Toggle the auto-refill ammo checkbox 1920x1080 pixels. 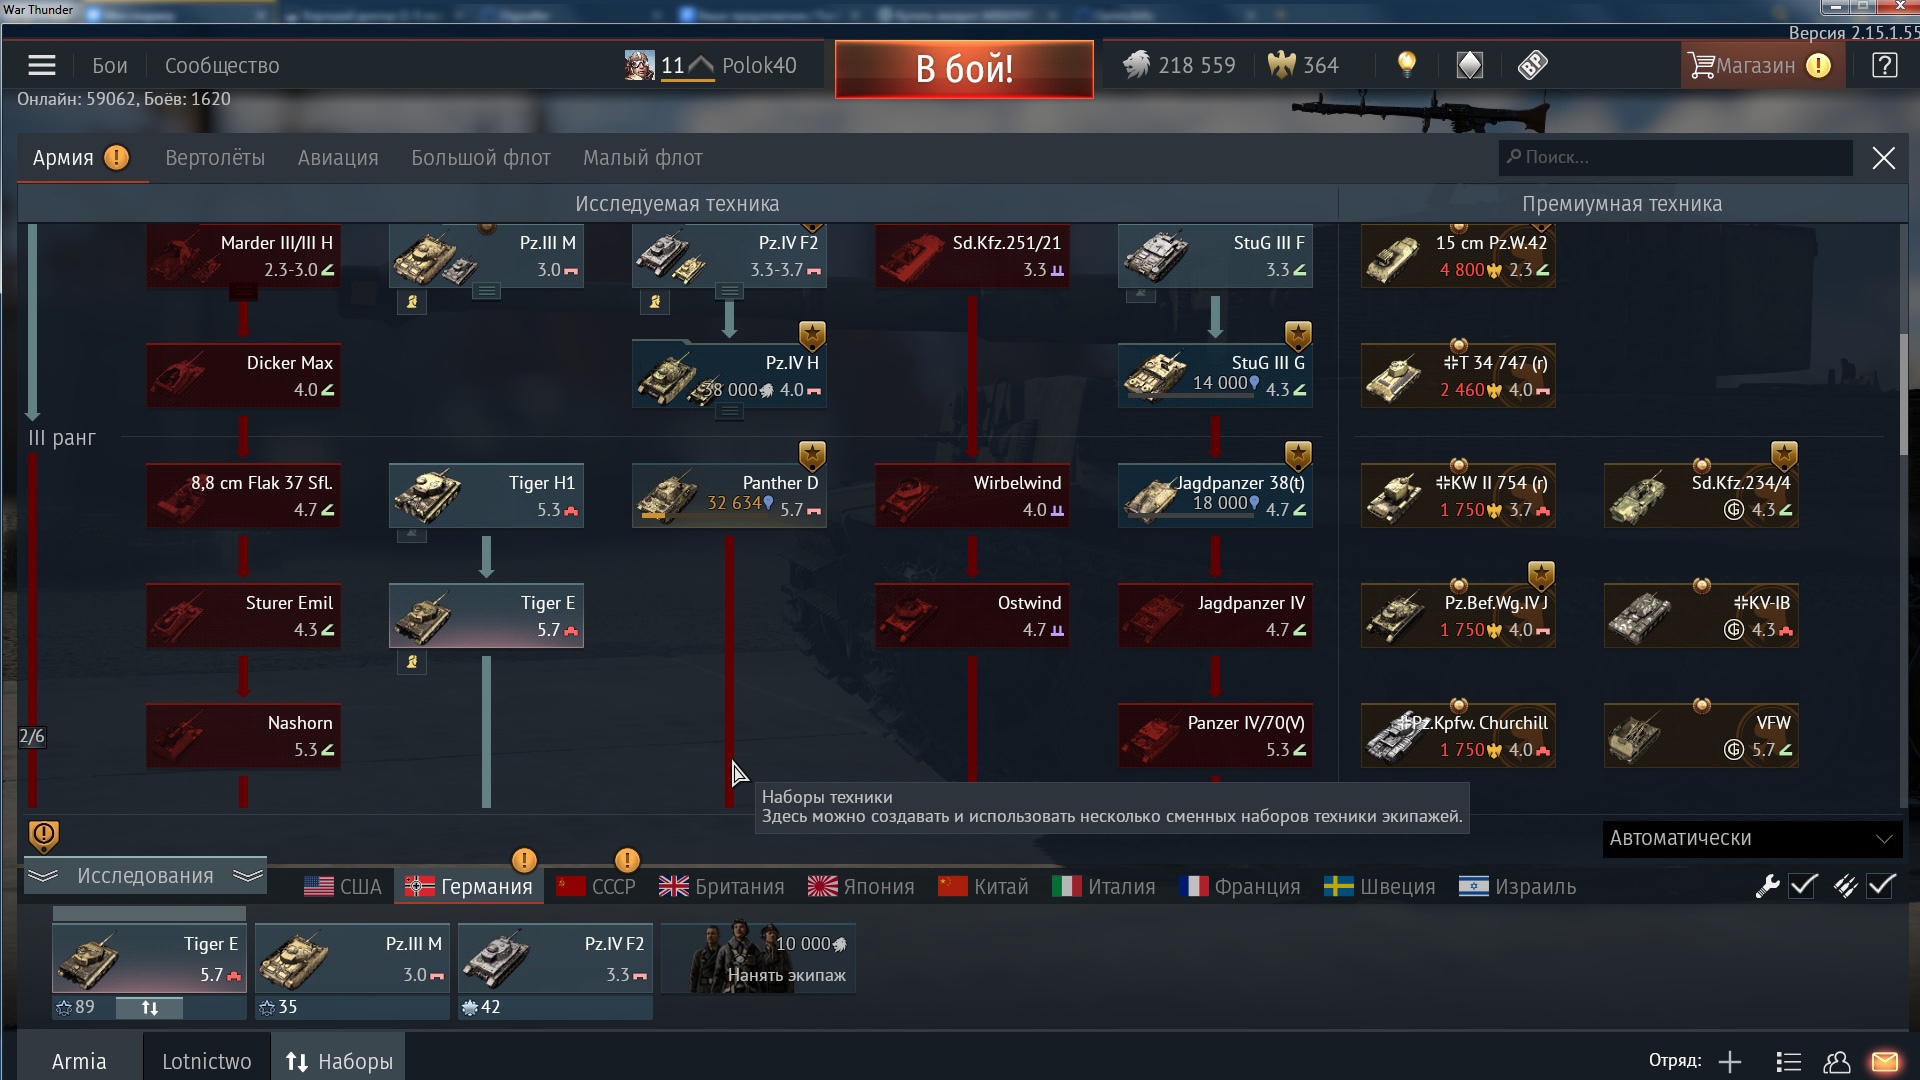1881,886
